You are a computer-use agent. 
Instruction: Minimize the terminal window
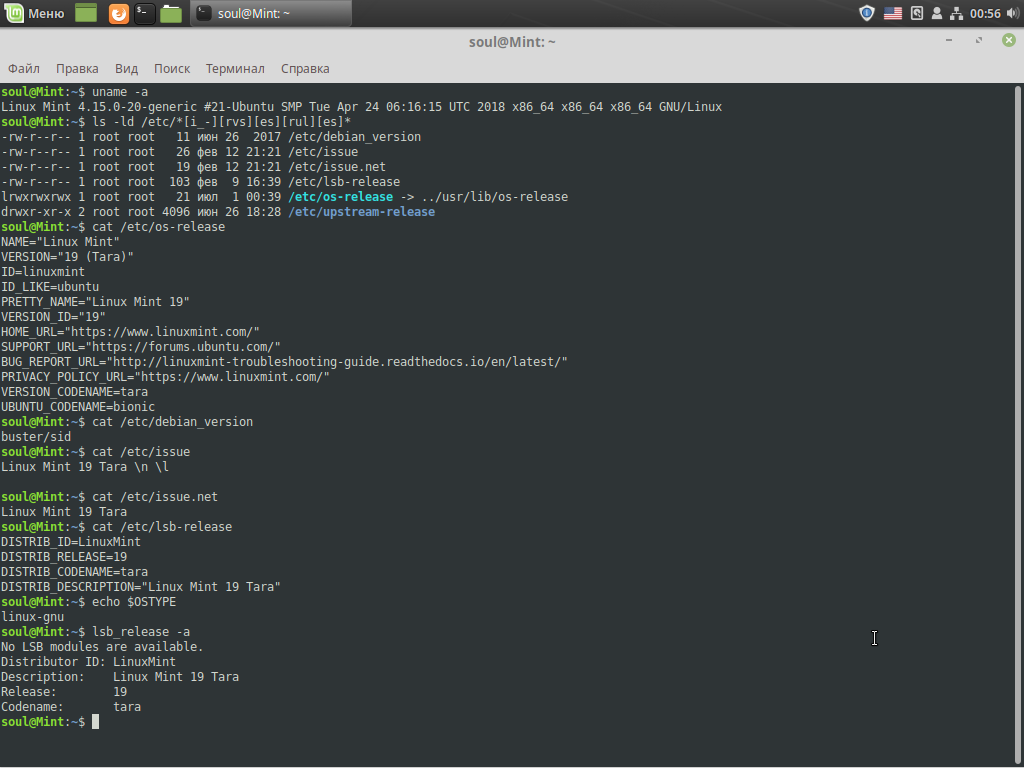(x=949, y=40)
